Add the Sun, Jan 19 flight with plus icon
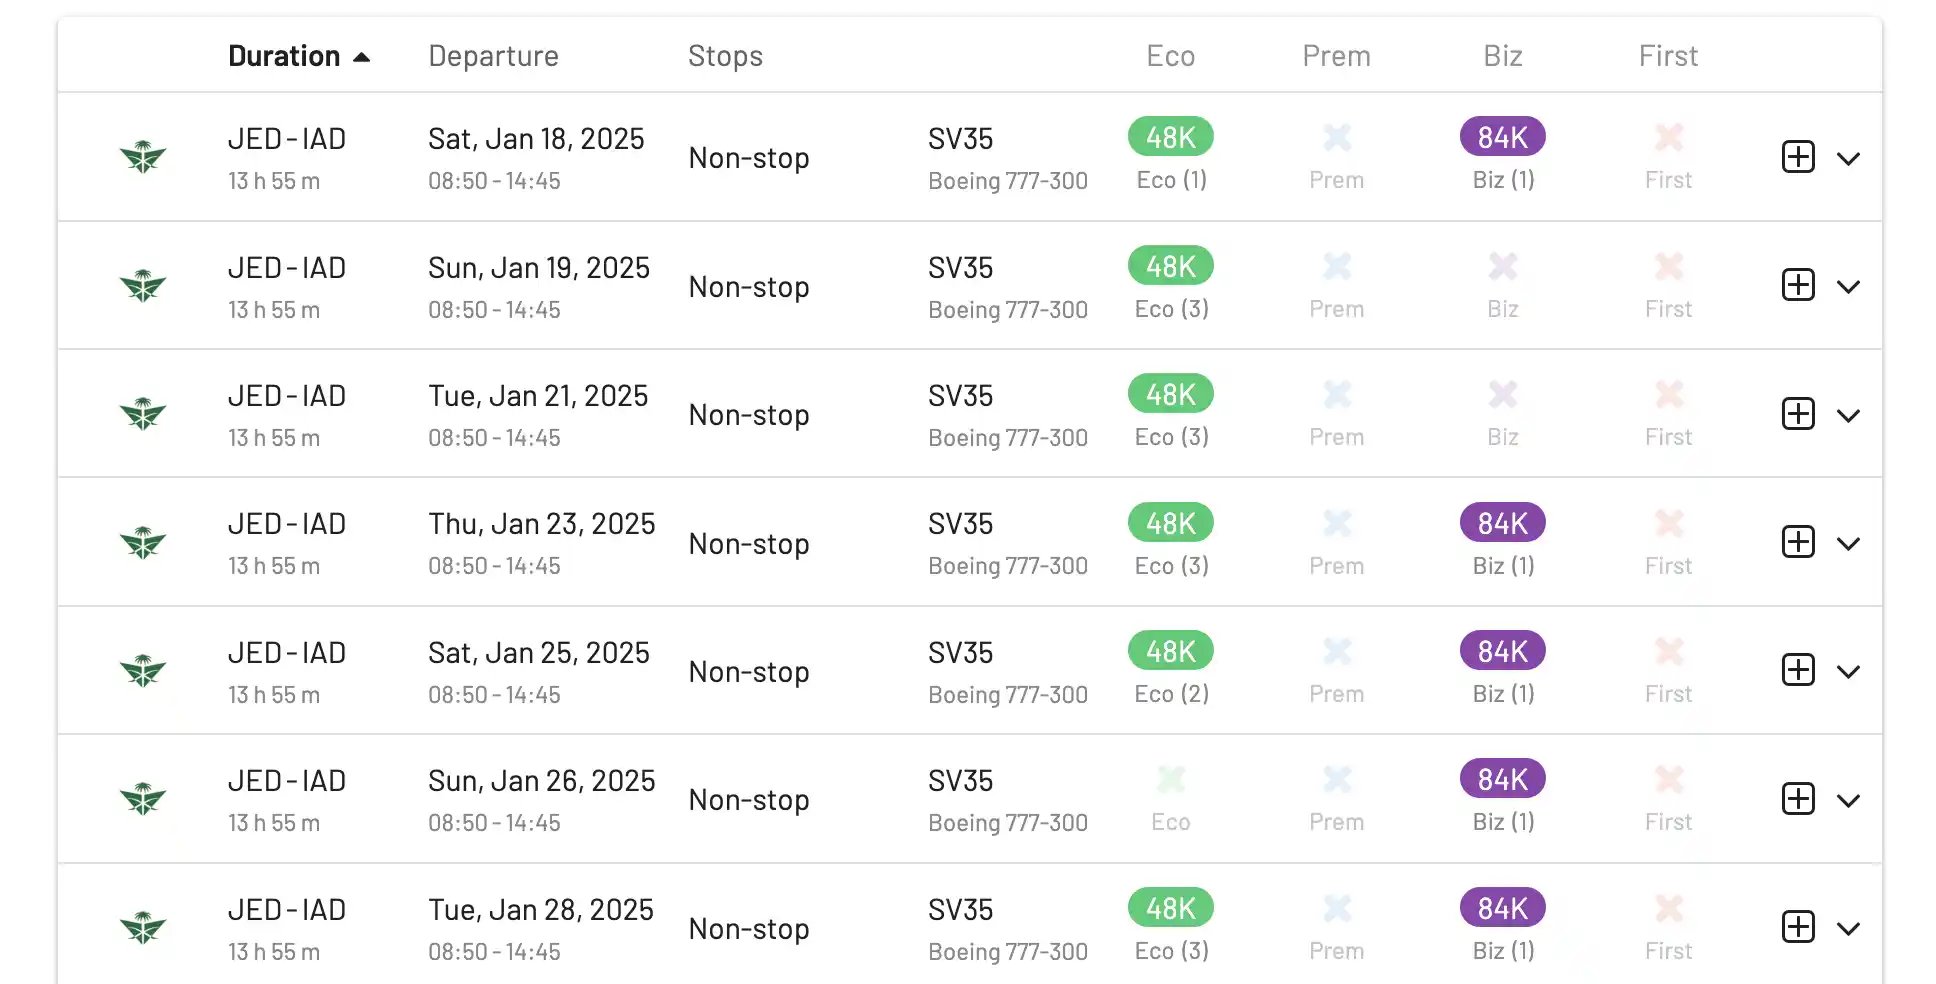This screenshot has height=984, width=1936. (1798, 285)
